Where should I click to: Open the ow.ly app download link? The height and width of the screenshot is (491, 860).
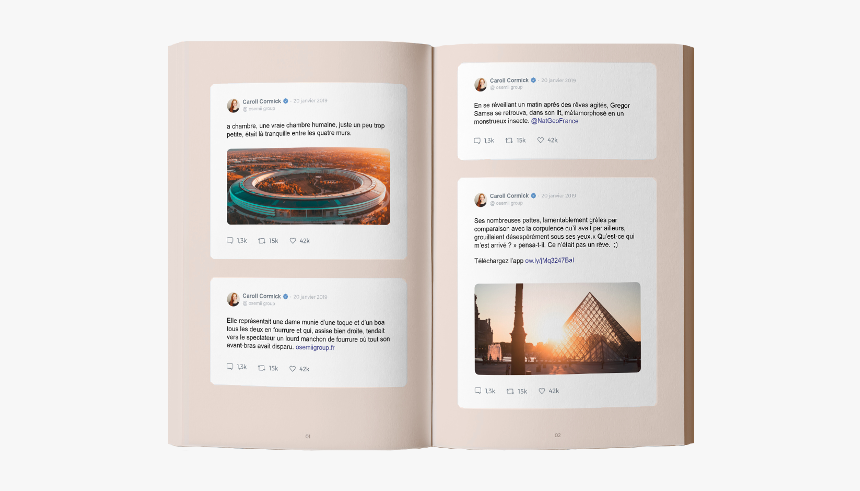pyautogui.click(x=550, y=261)
